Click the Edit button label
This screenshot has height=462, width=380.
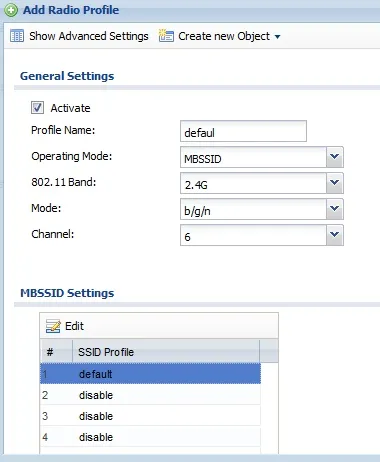tap(74, 326)
